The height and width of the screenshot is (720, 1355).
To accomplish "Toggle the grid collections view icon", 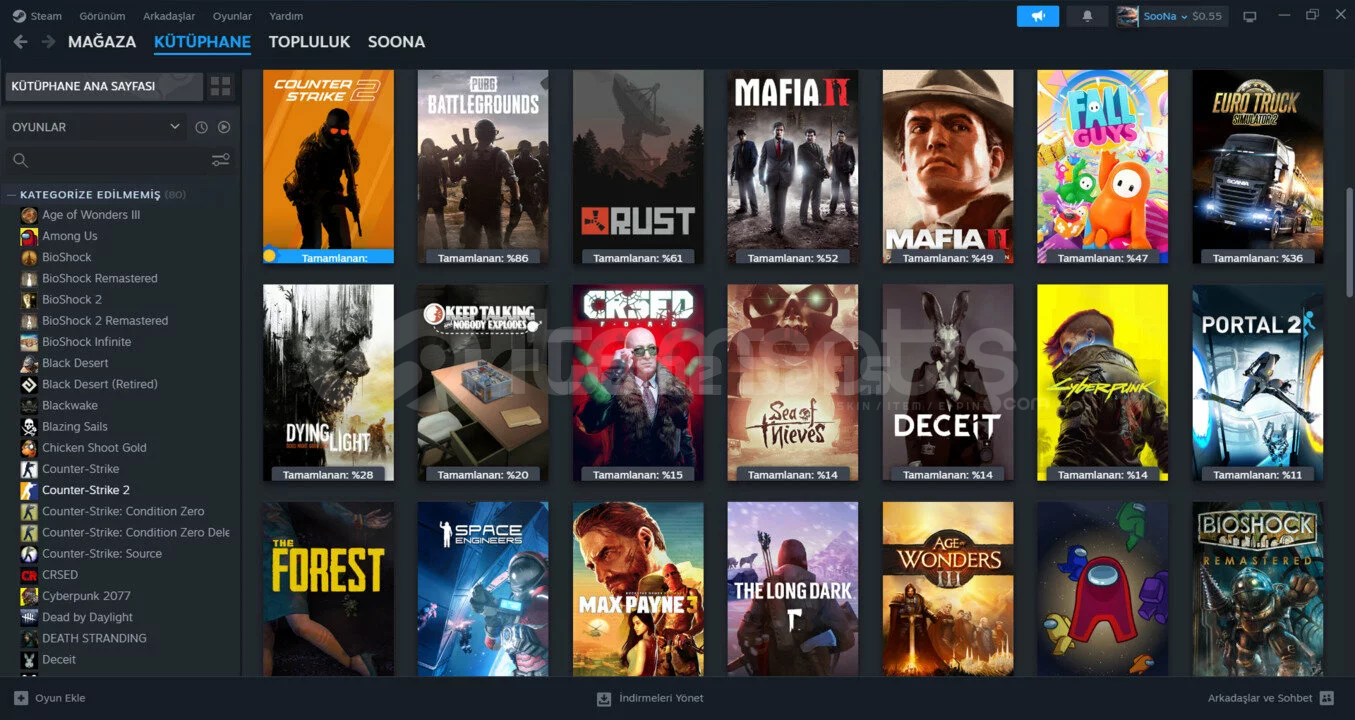I will [x=220, y=87].
